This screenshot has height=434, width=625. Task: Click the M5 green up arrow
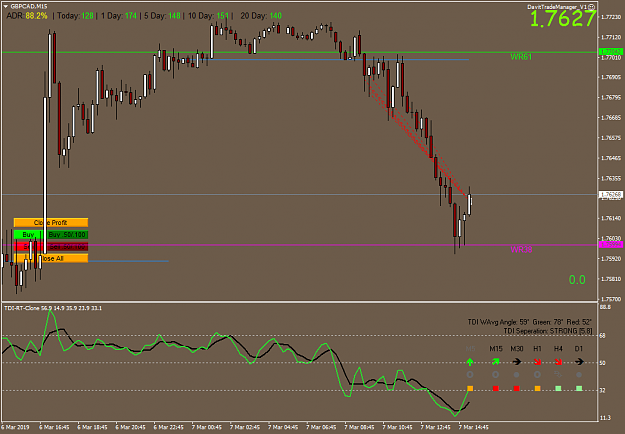tap(470, 362)
